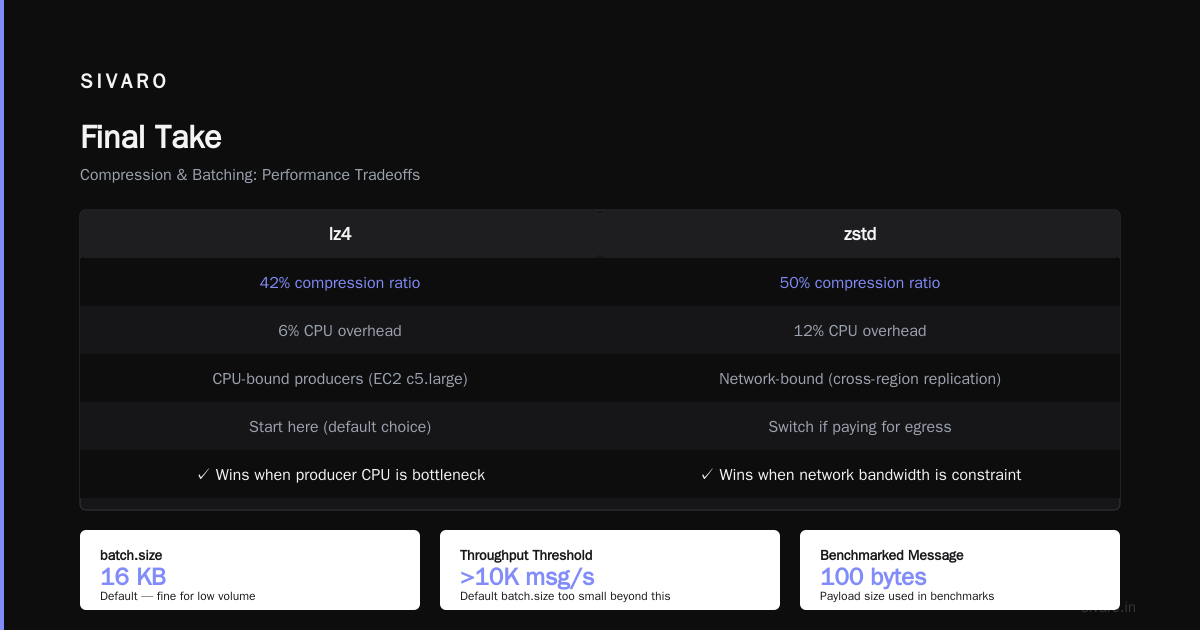This screenshot has width=1200, height=630.
Task: Click the >10K msg/s value
Action: pyautogui.click(x=527, y=577)
